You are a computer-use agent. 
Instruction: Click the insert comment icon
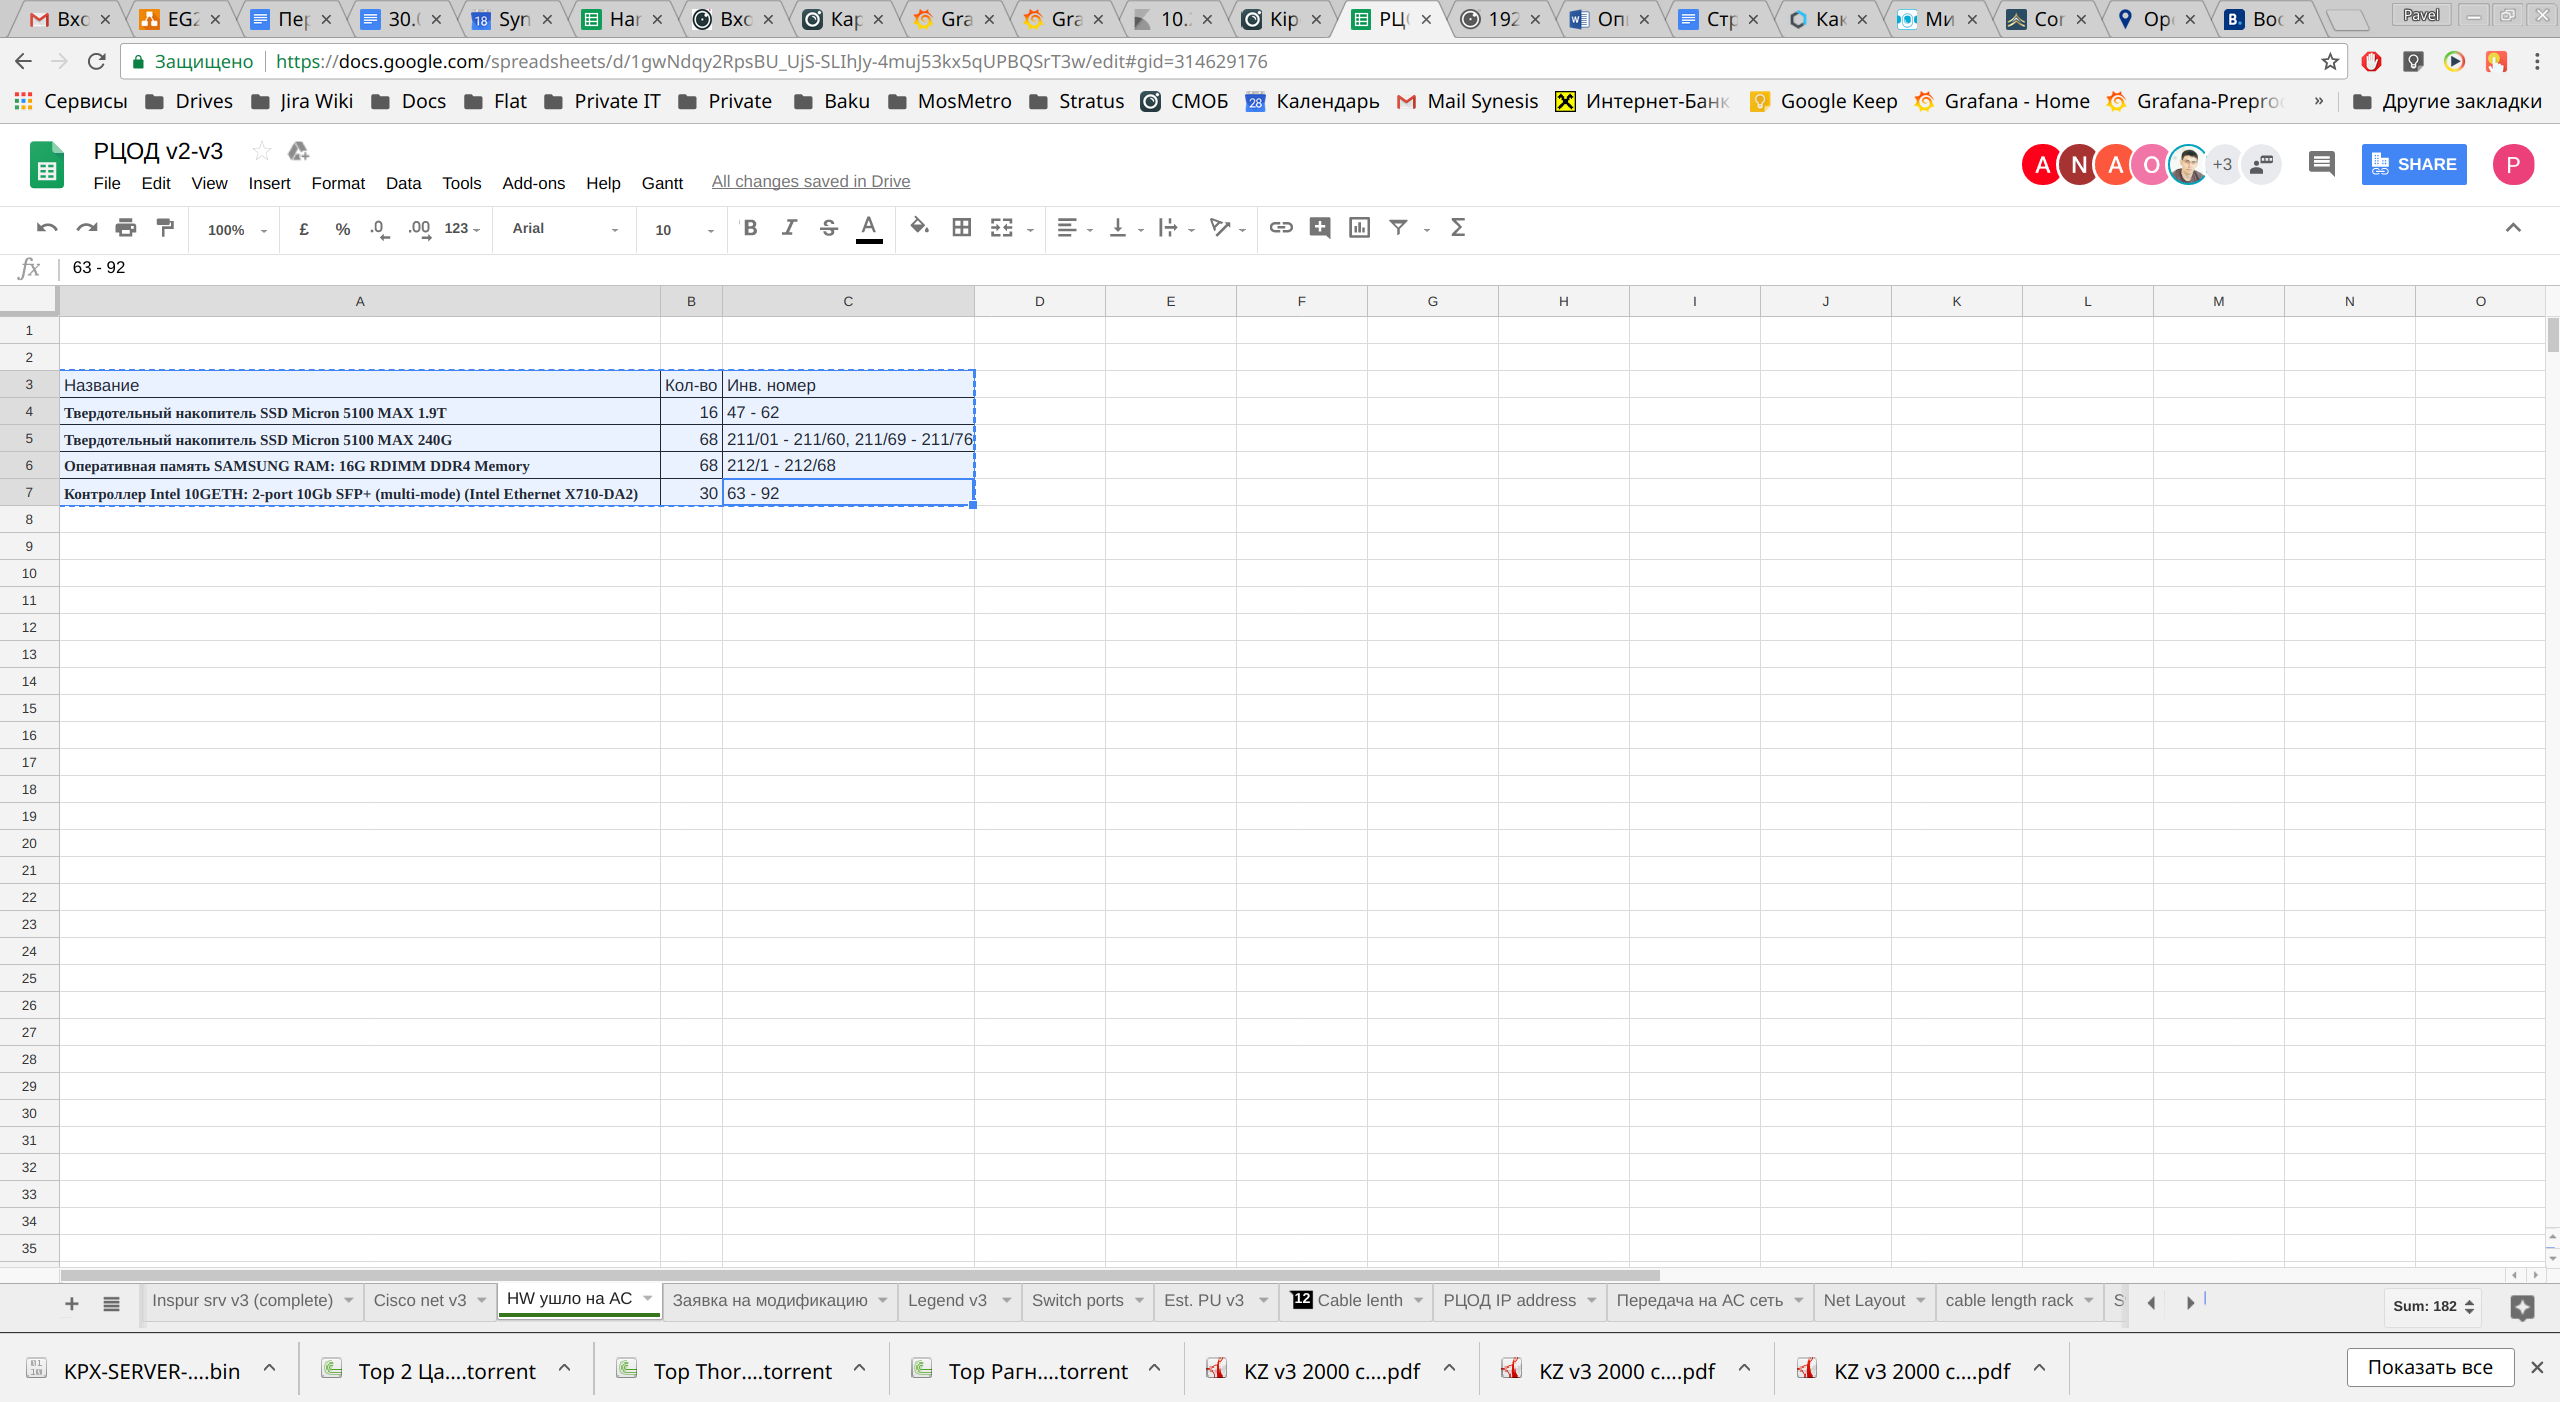pyautogui.click(x=1320, y=228)
